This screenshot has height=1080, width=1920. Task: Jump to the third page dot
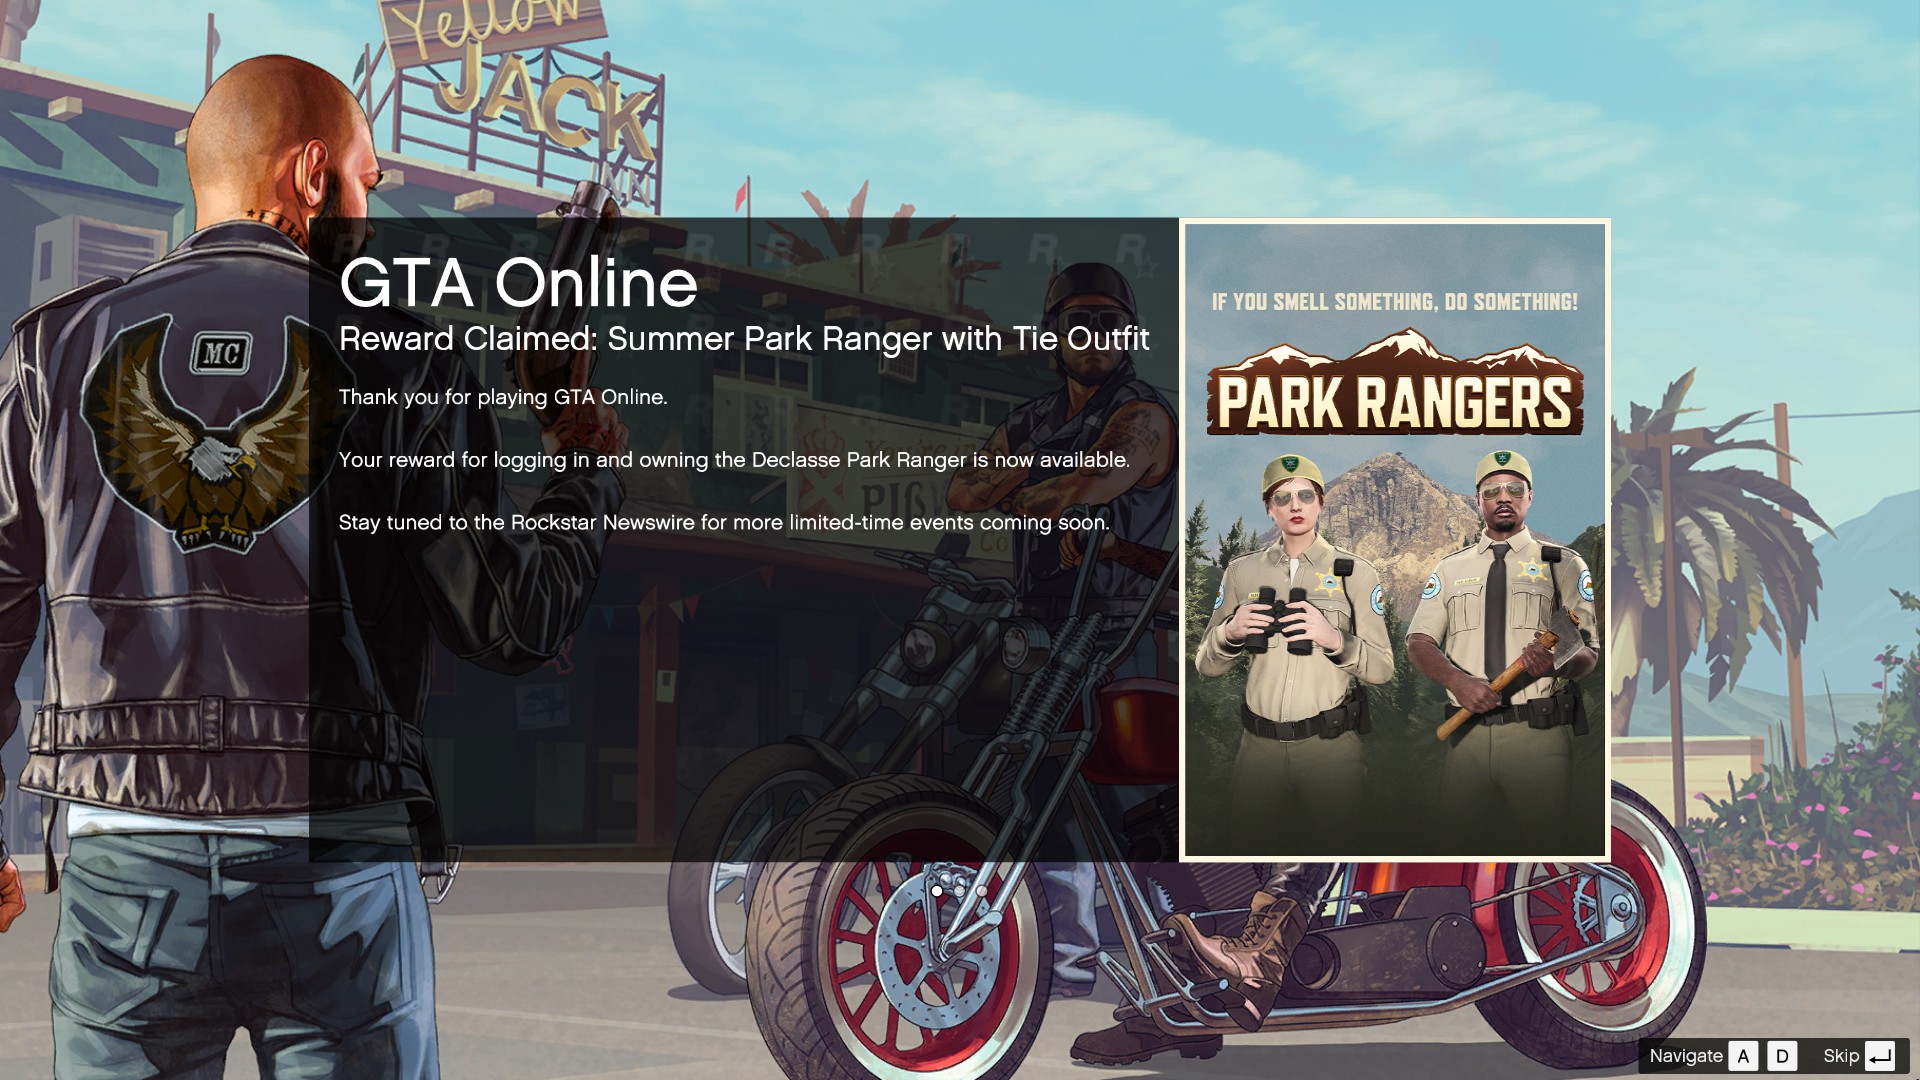point(982,890)
